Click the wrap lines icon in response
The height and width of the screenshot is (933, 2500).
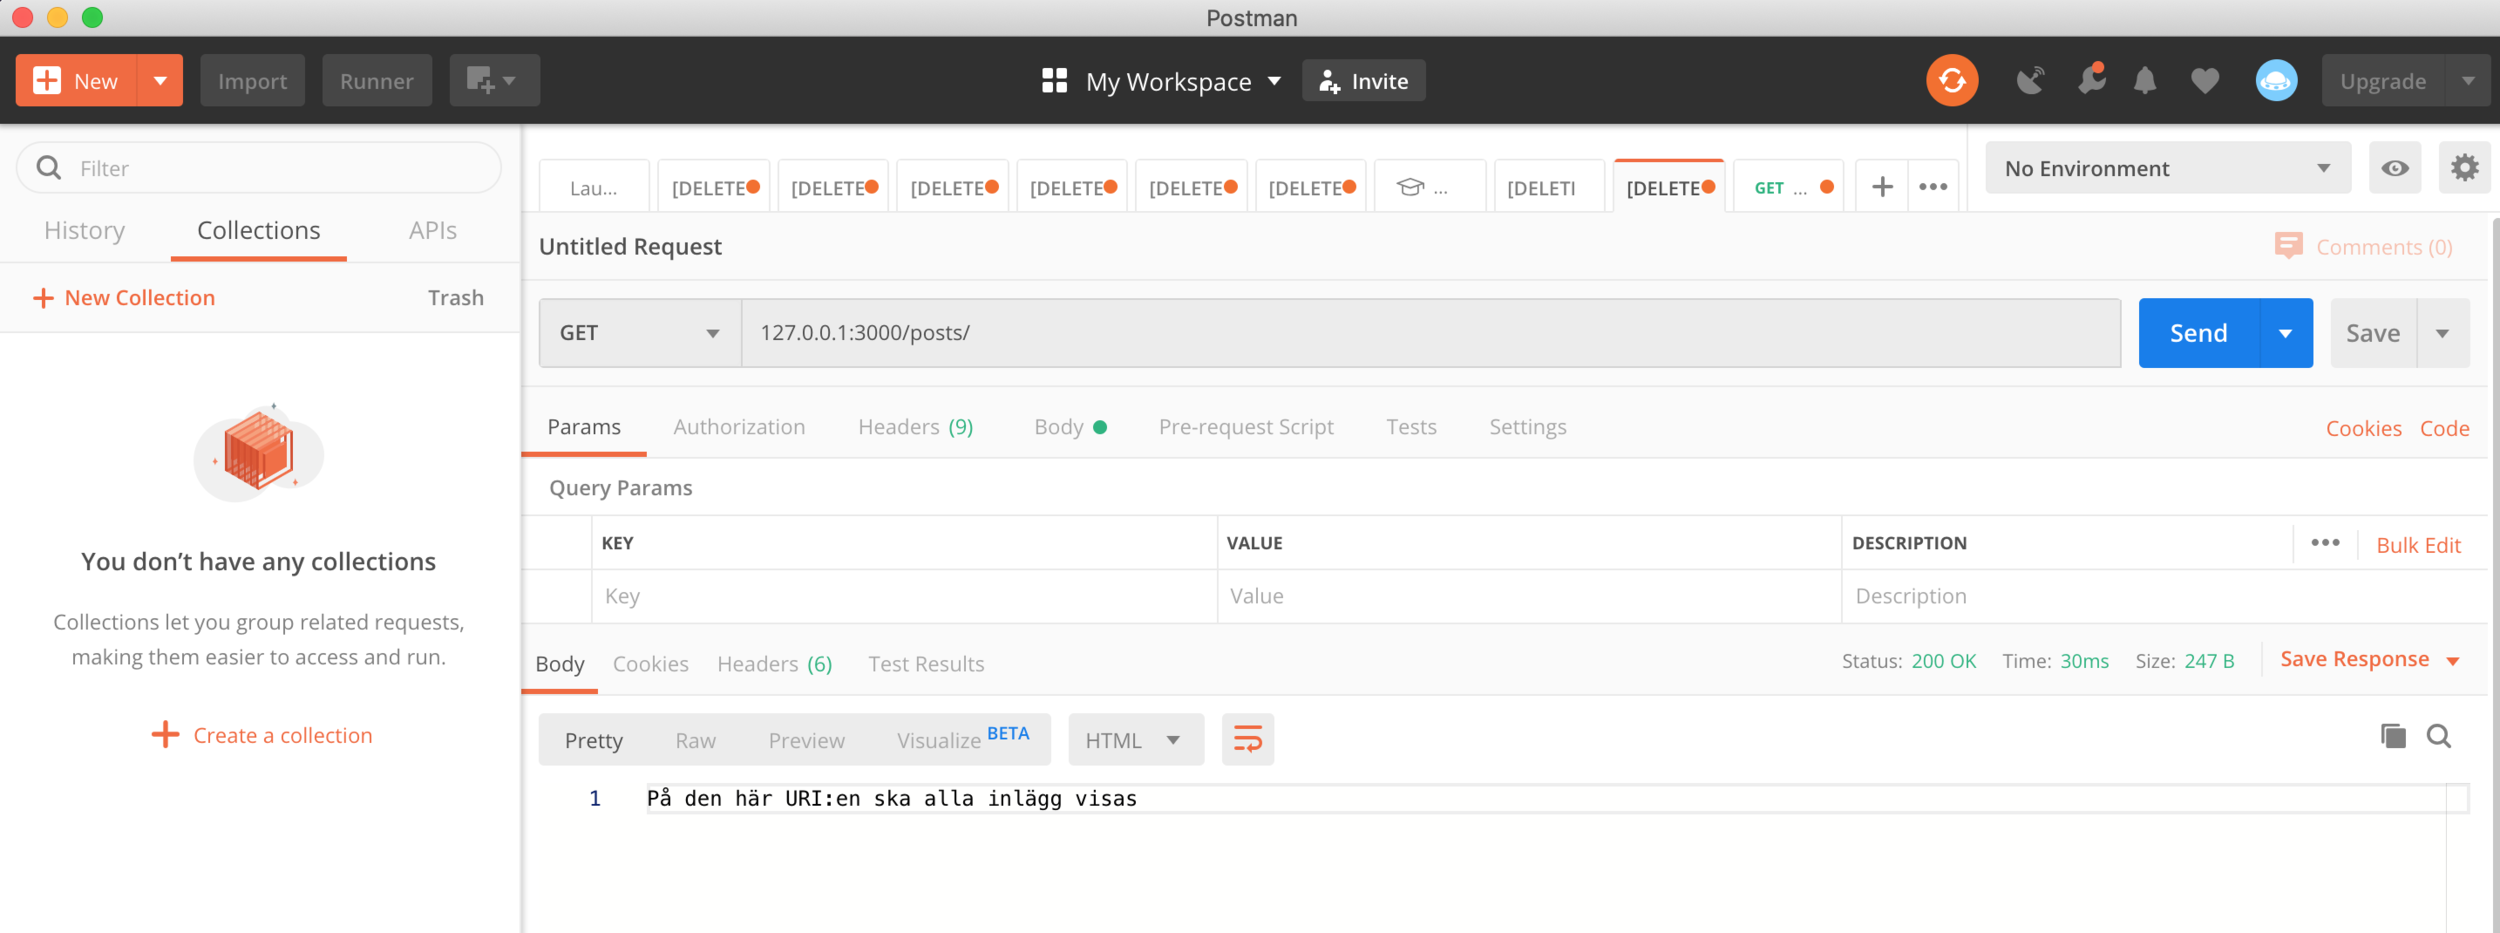pos(1248,740)
